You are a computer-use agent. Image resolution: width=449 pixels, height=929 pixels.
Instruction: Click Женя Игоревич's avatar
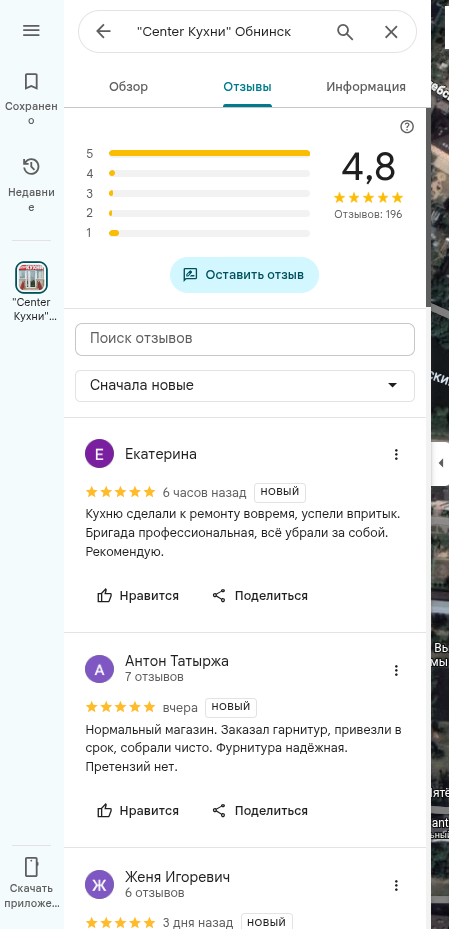coord(100,885)
